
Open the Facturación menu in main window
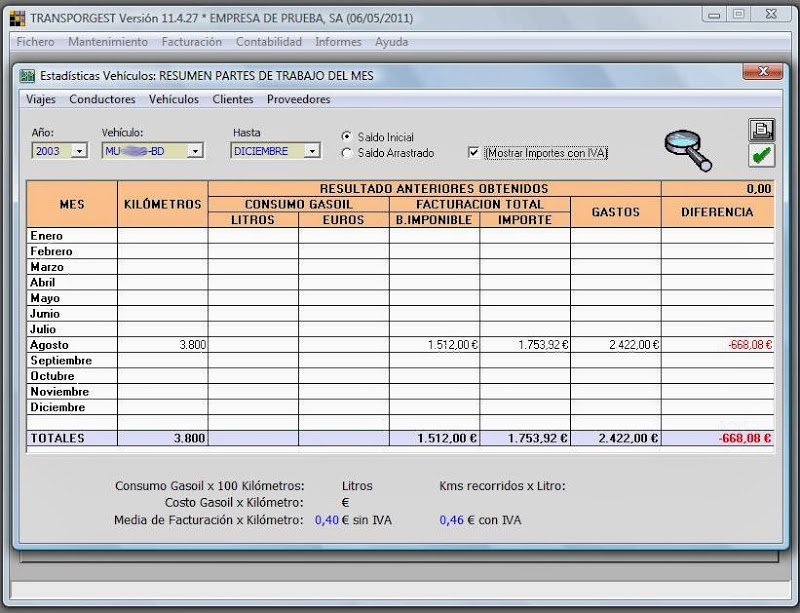(192, 42)
